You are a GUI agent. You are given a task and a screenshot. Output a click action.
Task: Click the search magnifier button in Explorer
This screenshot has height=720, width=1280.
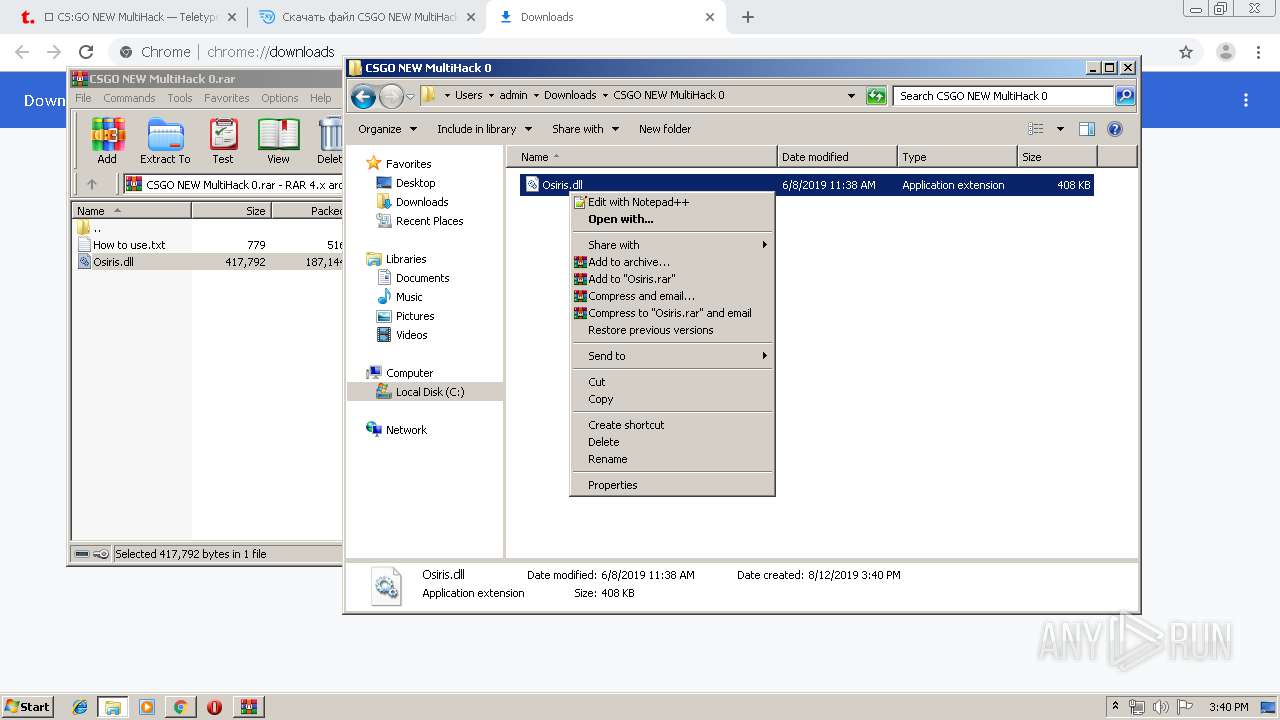[x=1125, y=96]
